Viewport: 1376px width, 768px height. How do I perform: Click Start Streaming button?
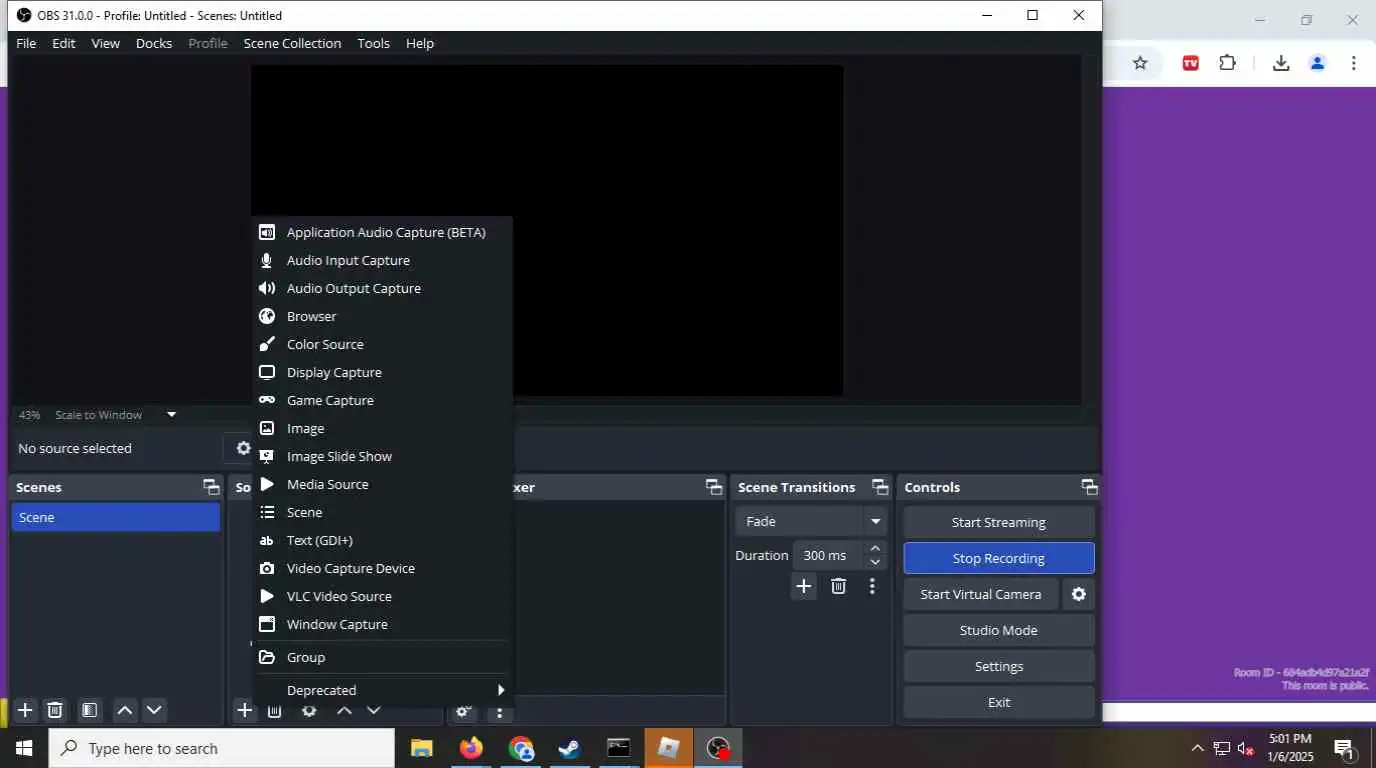[x=999, y=522]
